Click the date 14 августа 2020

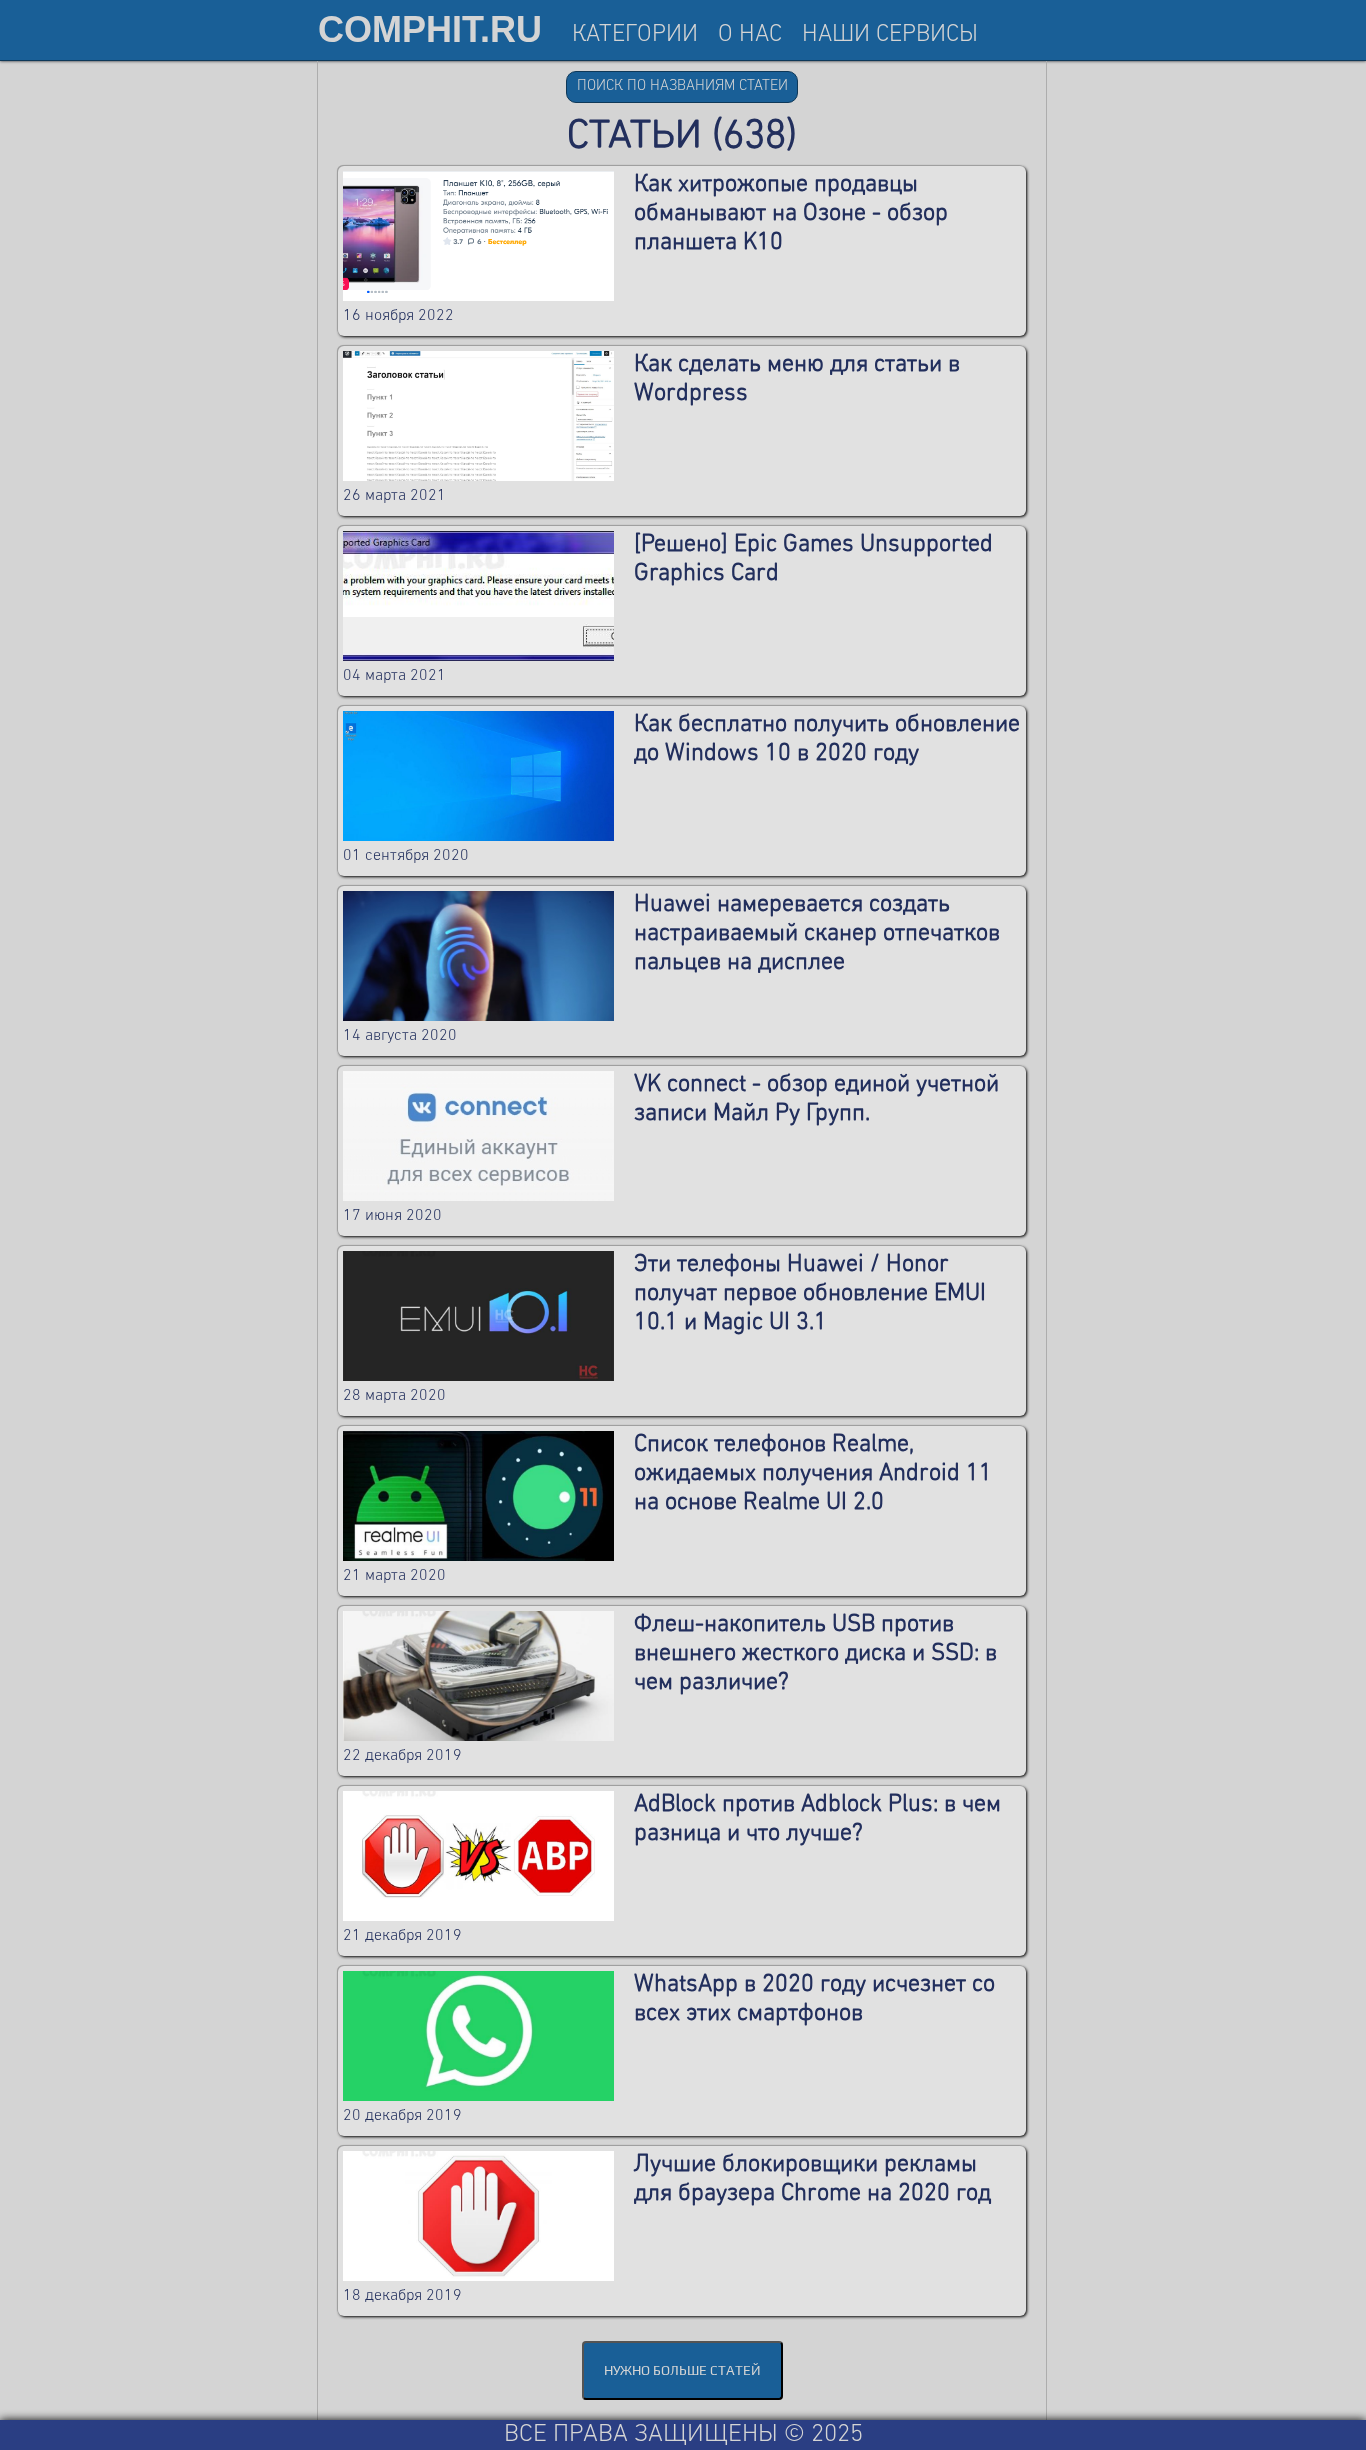400,1035
